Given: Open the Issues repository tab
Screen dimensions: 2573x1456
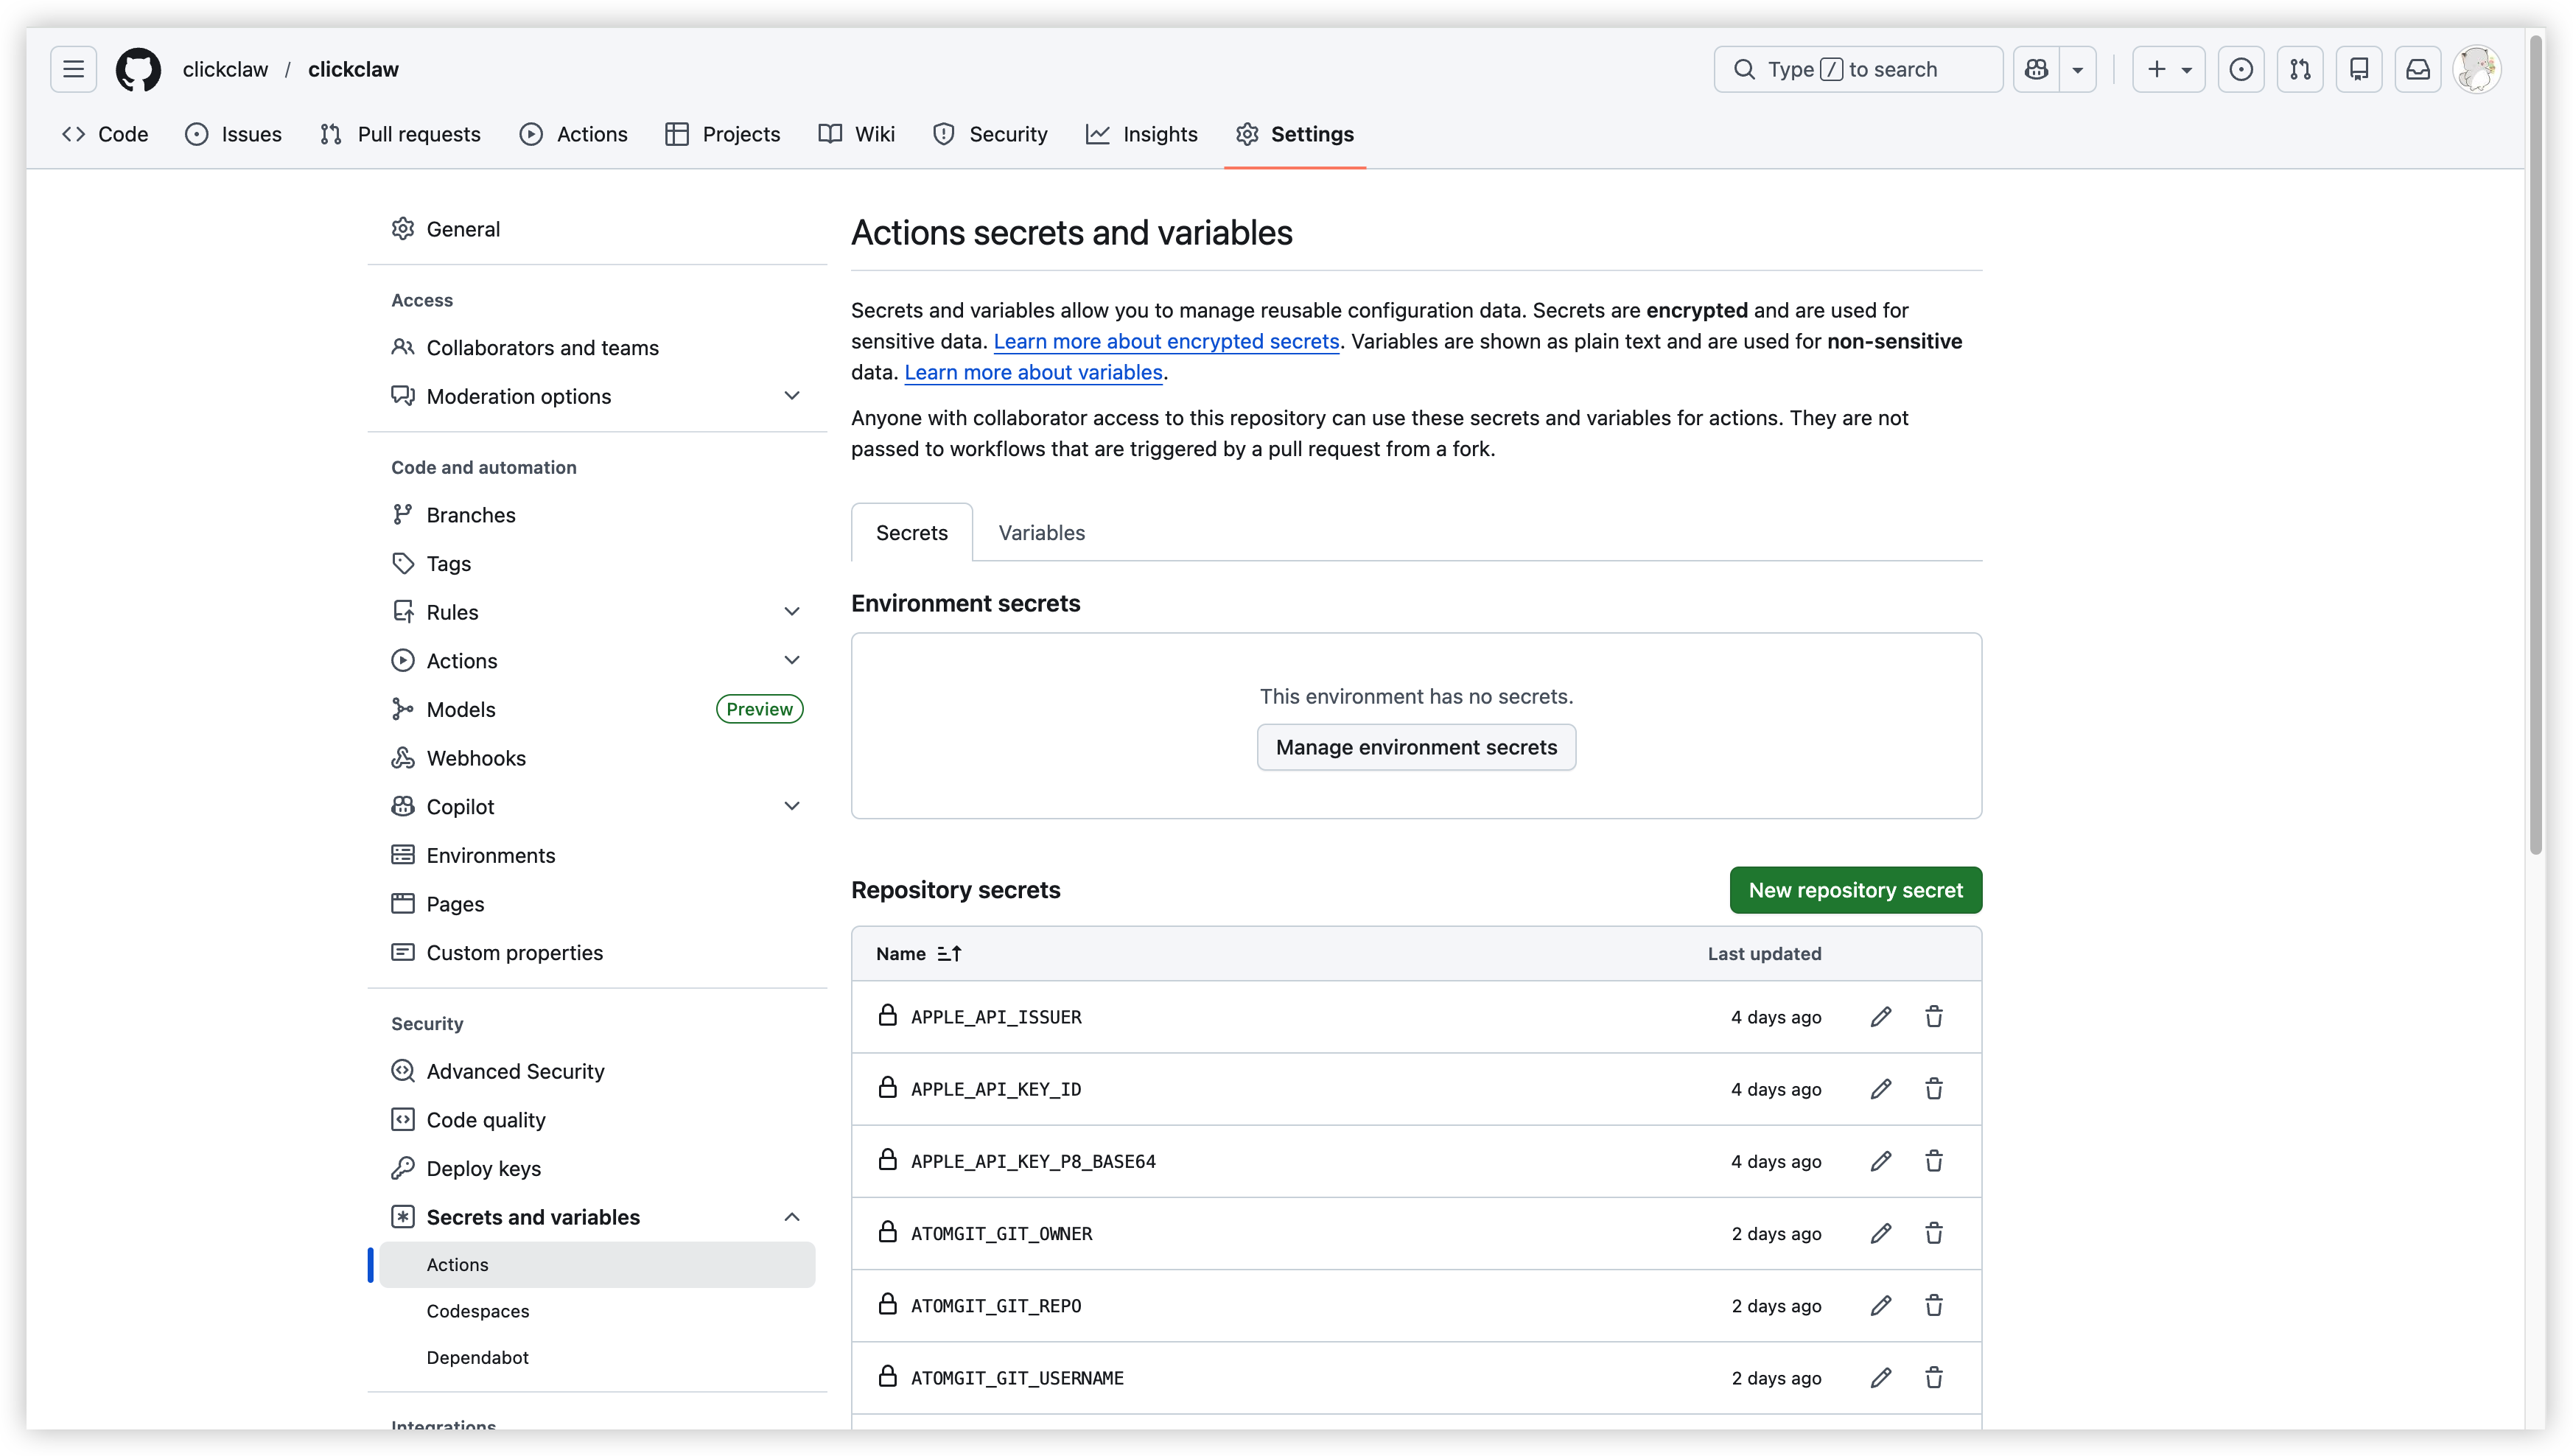Looking at the screenshot, I should (233, 134).
